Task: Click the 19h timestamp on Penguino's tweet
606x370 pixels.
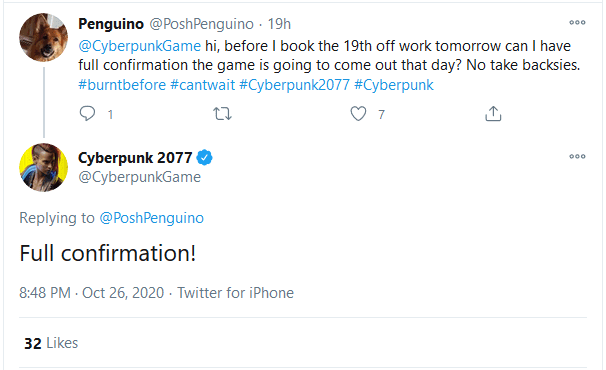Action: (x=279, y=24)
